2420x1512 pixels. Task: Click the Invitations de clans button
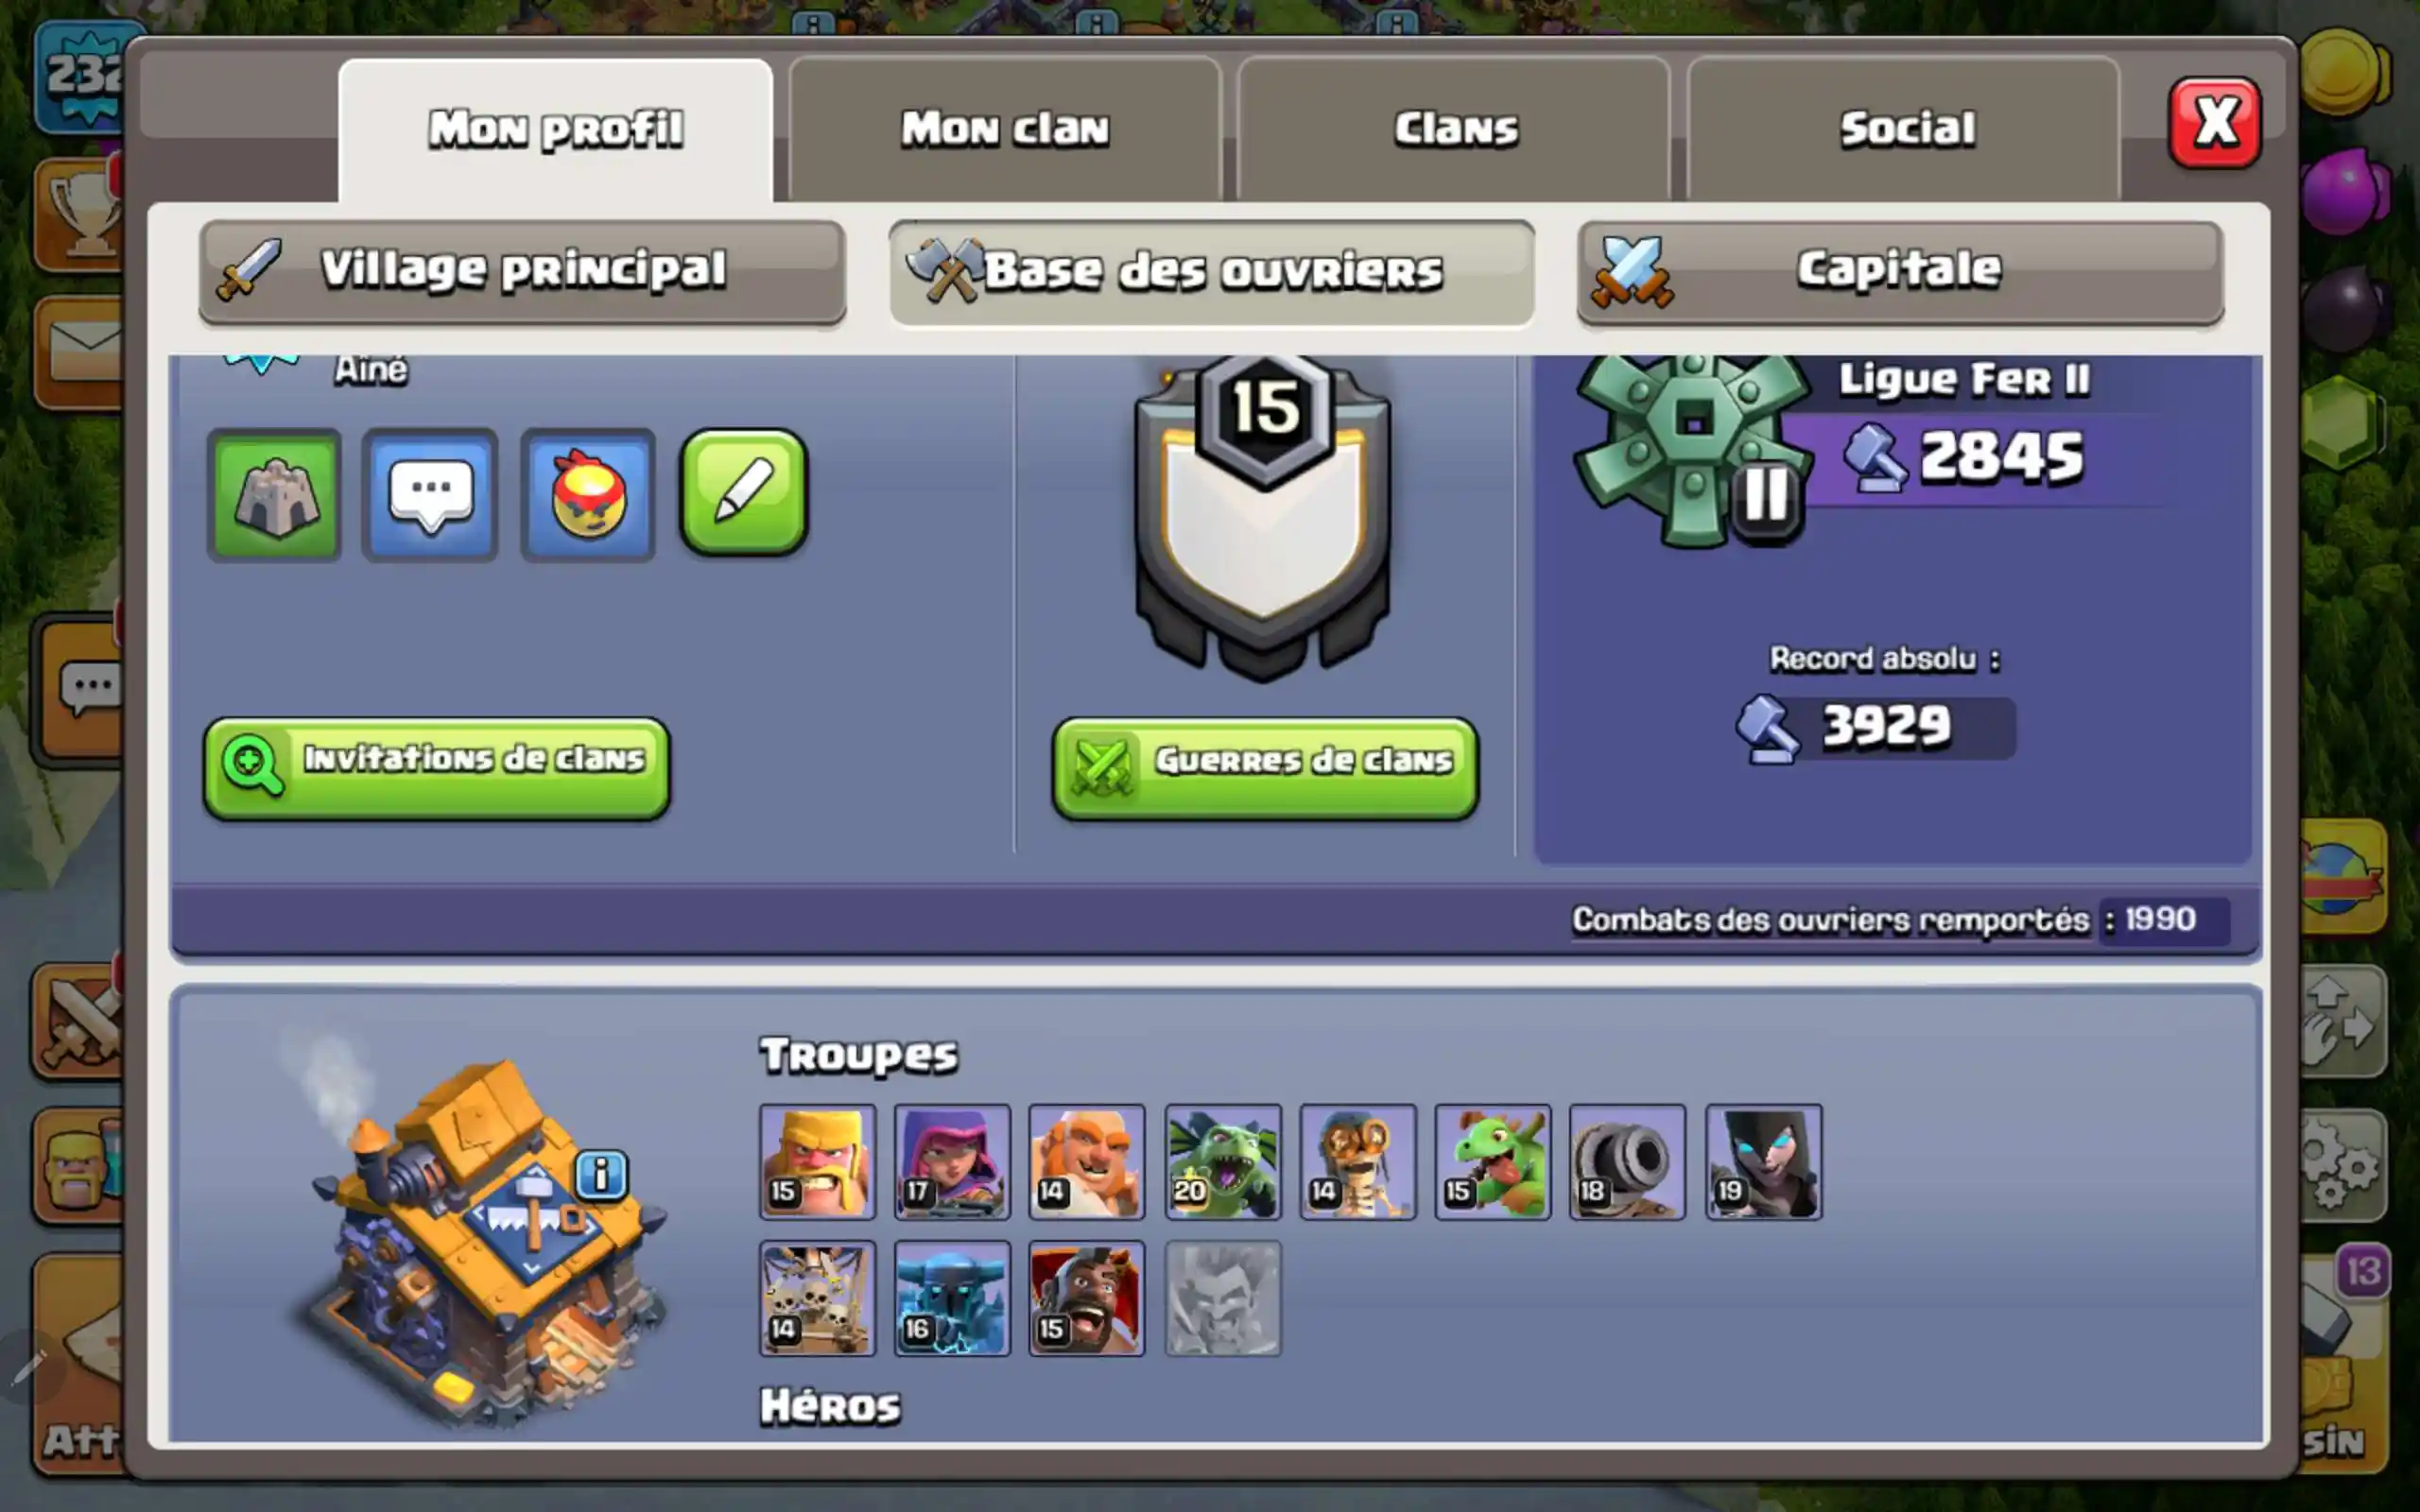pyautogui.click(x=437, y=768)
